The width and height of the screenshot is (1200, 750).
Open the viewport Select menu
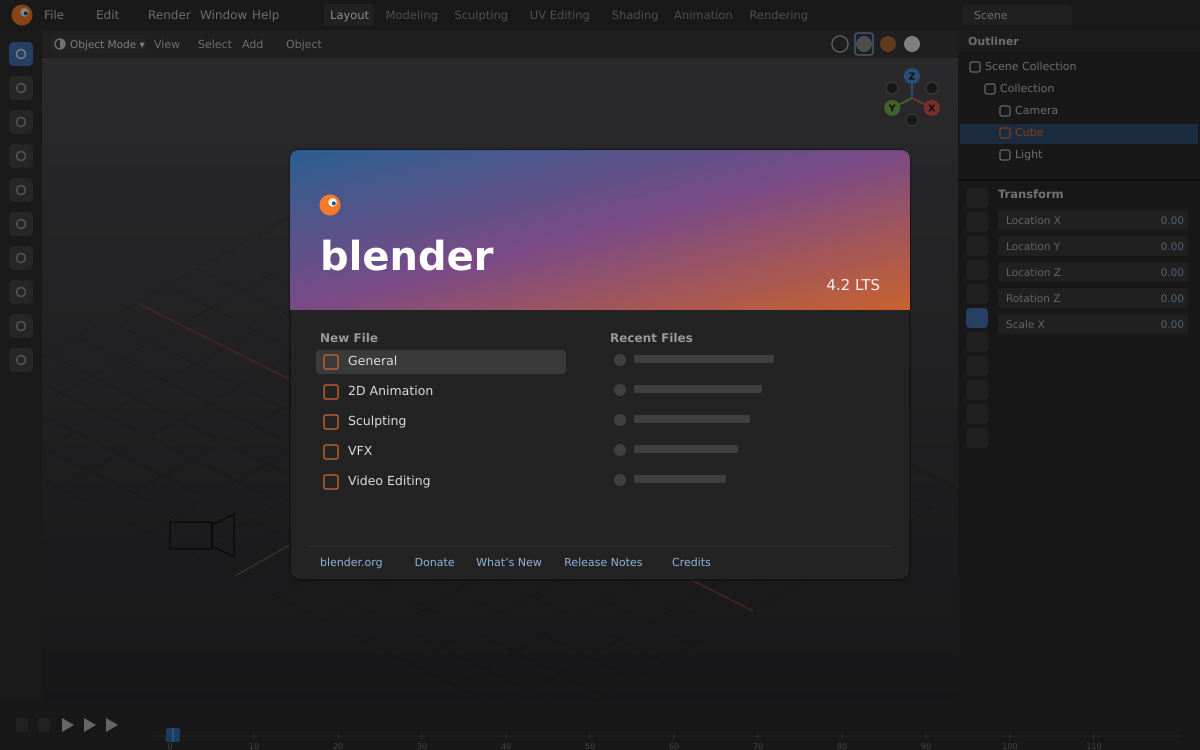coord(215,44)
